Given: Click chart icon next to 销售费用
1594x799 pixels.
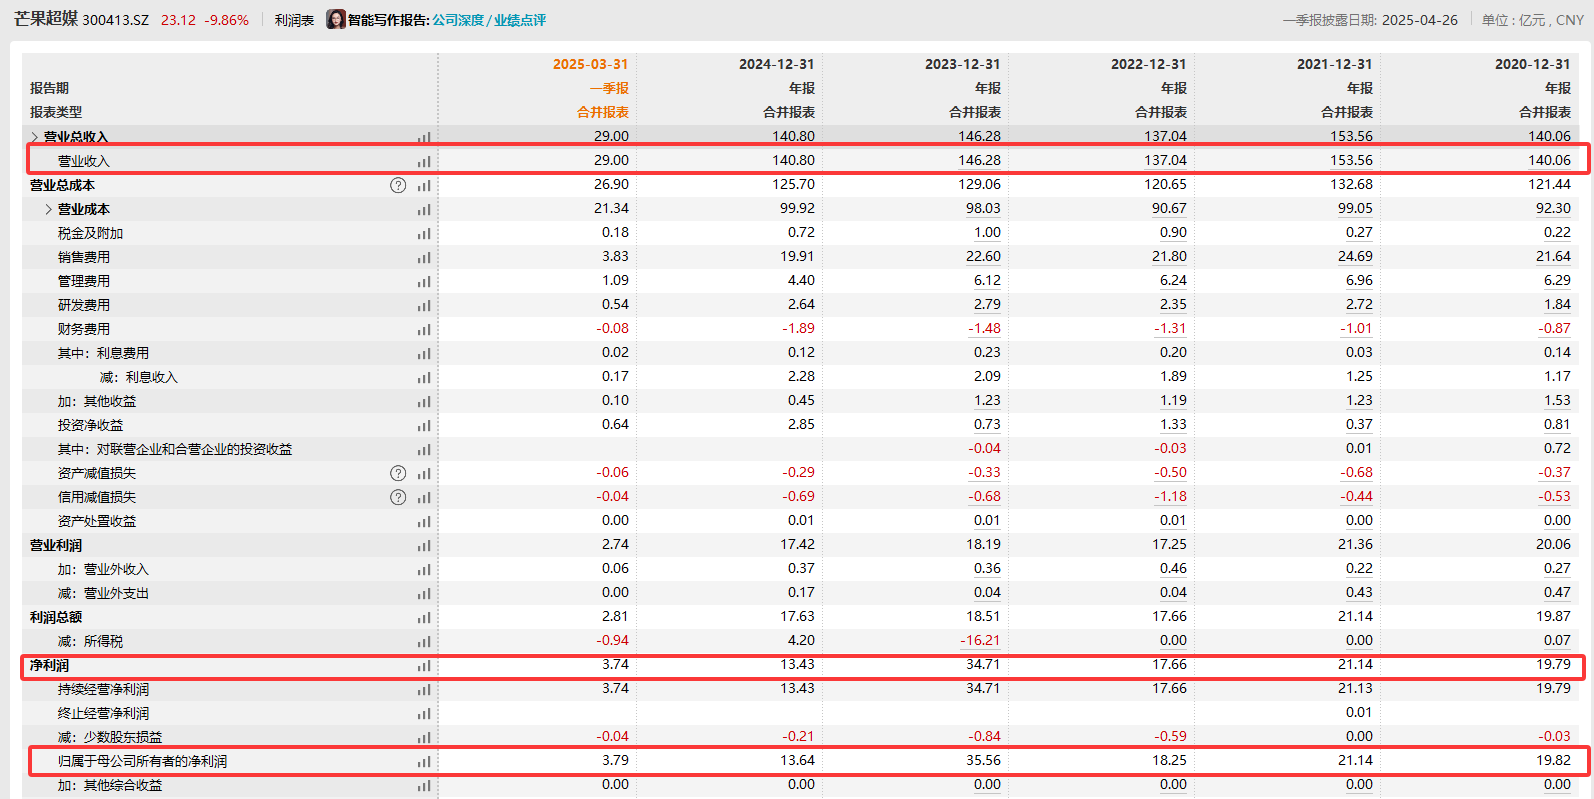Looking at the screenshot, I should (424, 257).
